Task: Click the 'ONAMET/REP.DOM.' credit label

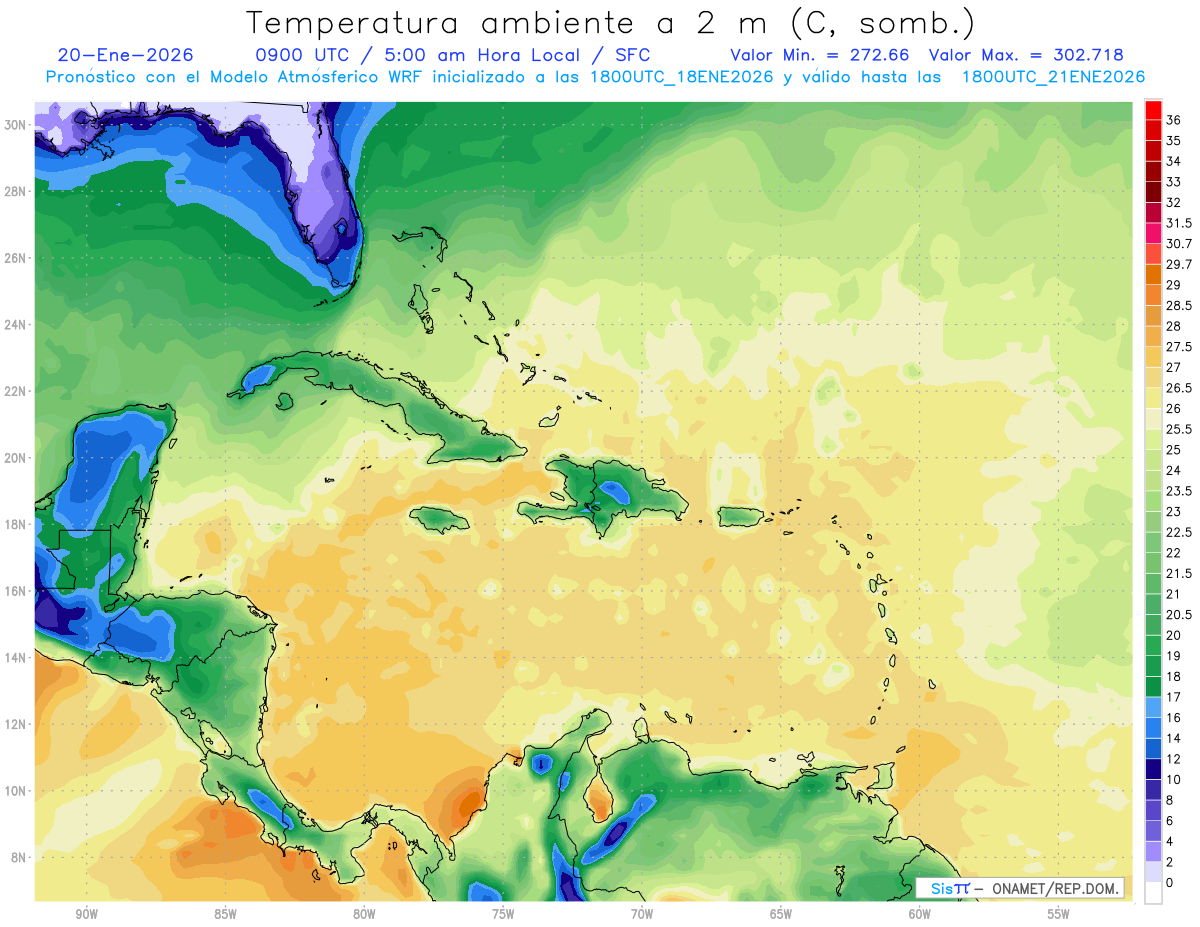Action: pos(1055,888)
